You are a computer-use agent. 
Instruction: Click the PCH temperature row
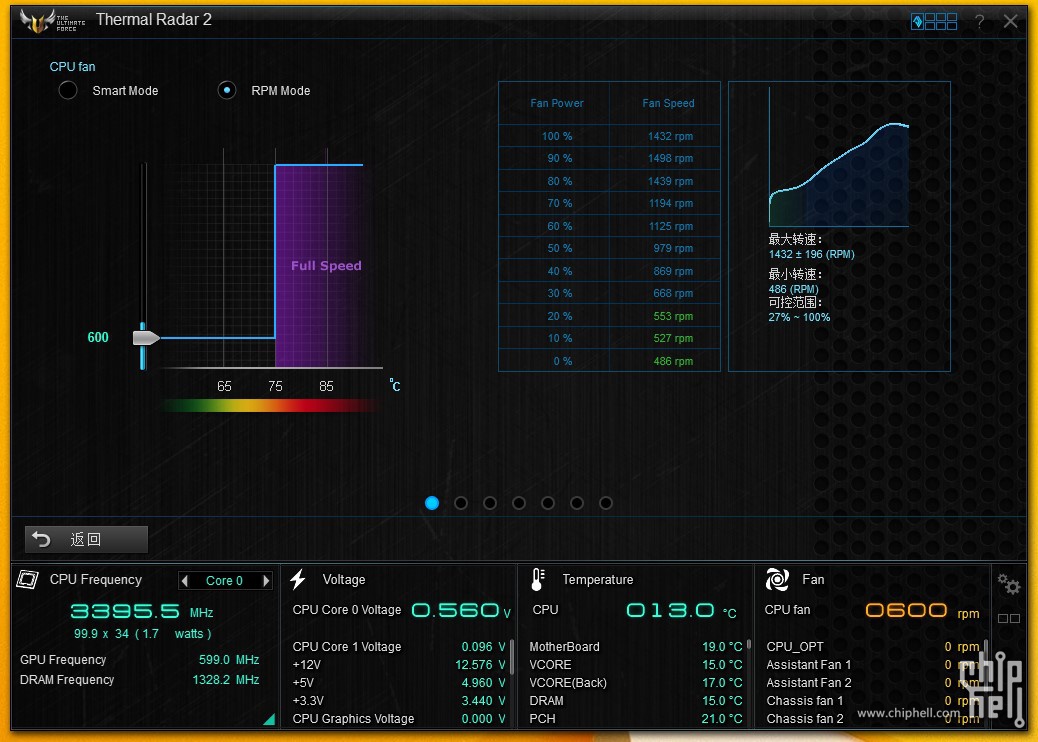coord(636,719)
